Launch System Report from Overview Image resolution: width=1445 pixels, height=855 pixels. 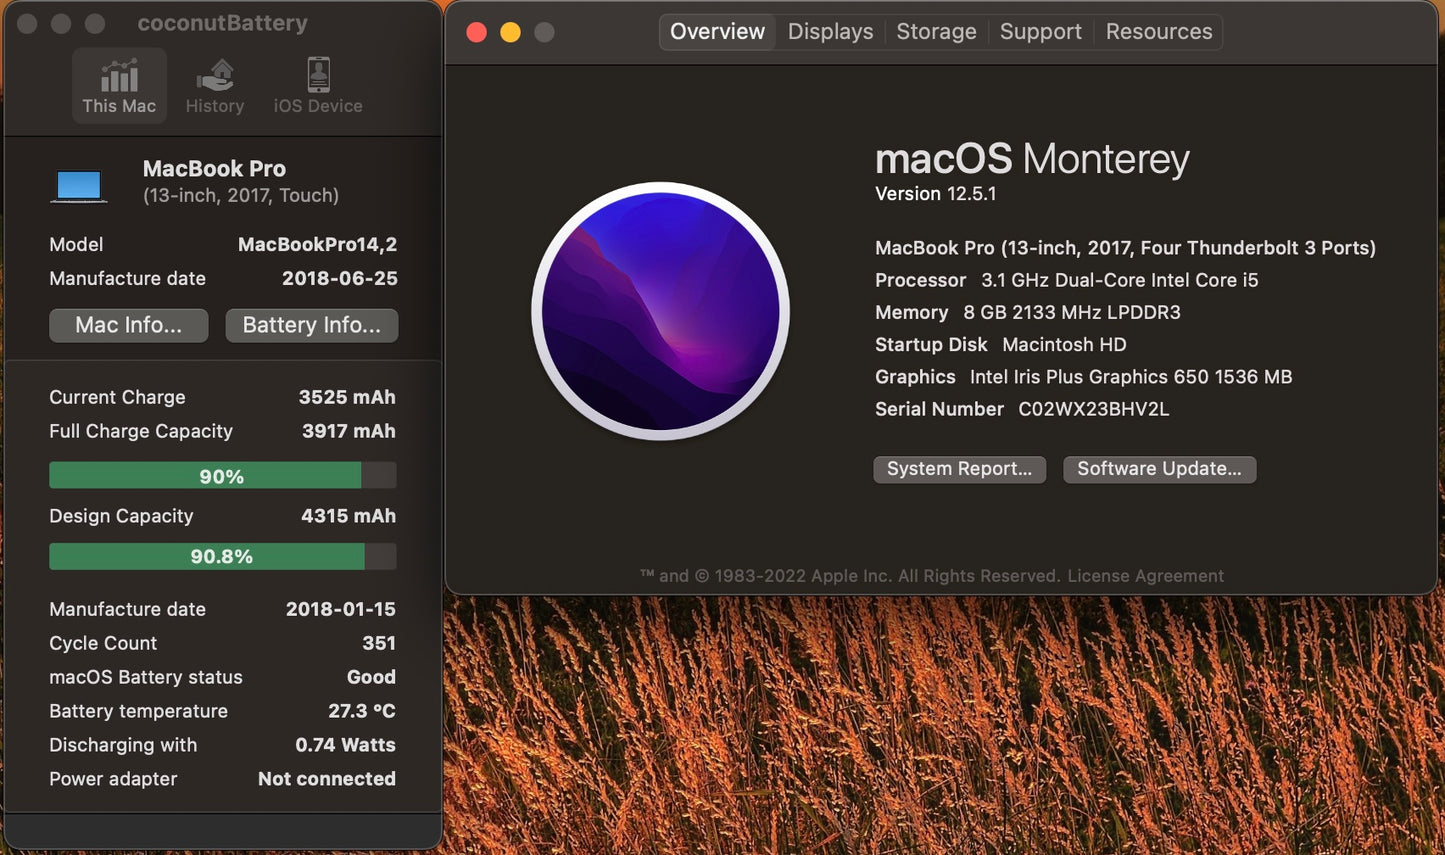[958, 469]
